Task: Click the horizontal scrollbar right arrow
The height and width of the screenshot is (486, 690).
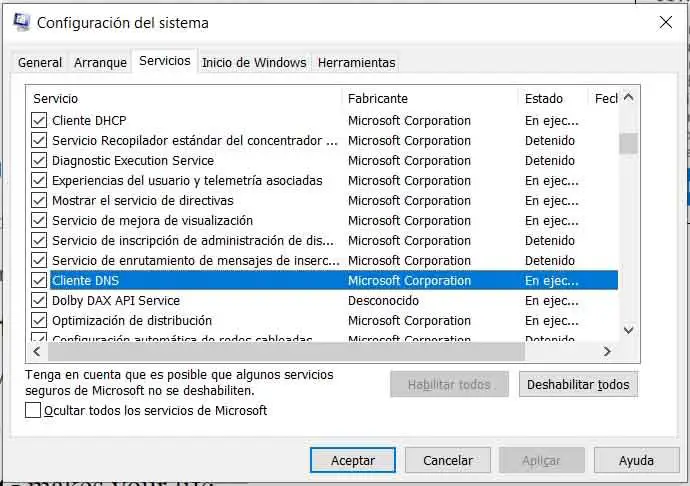Action: (607, 352)
